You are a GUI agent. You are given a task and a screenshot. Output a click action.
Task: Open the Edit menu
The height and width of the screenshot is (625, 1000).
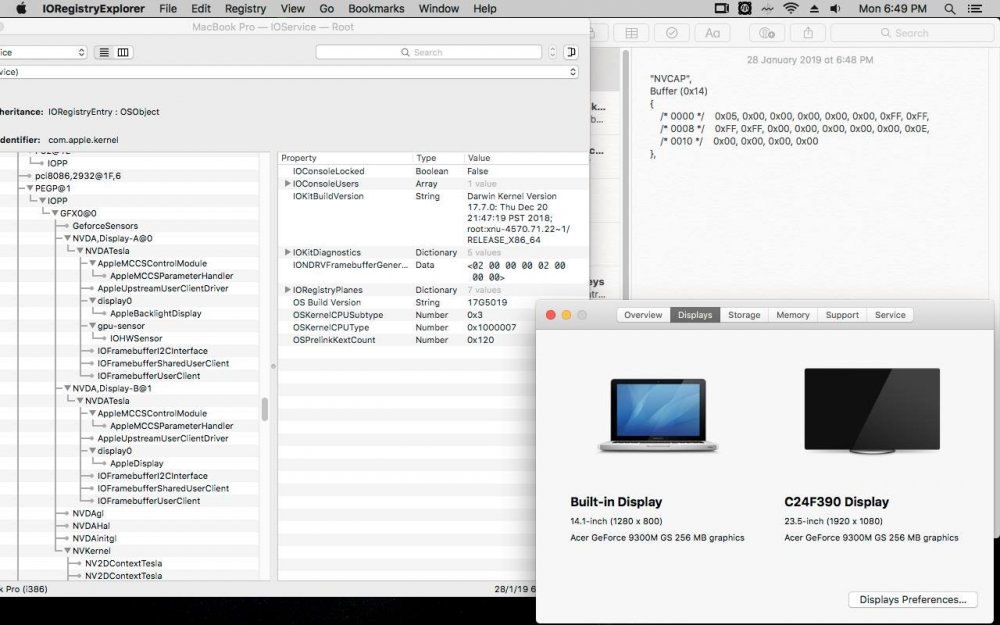tap(201, 9)
